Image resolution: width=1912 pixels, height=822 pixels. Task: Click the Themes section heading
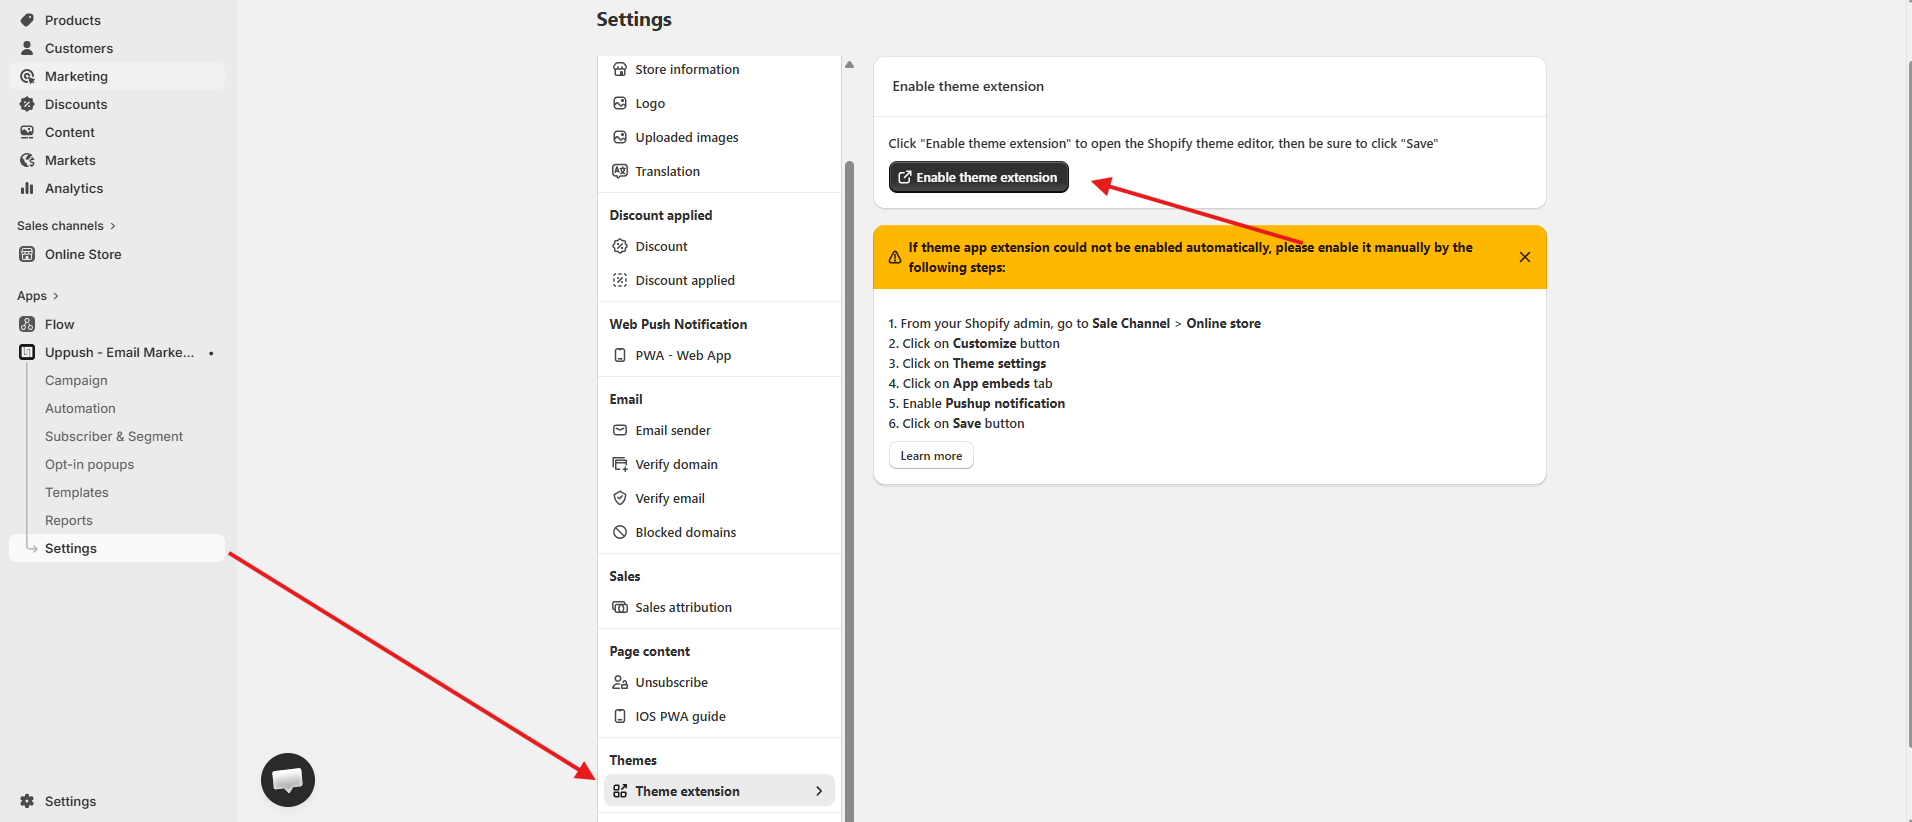tap(633, 760)
